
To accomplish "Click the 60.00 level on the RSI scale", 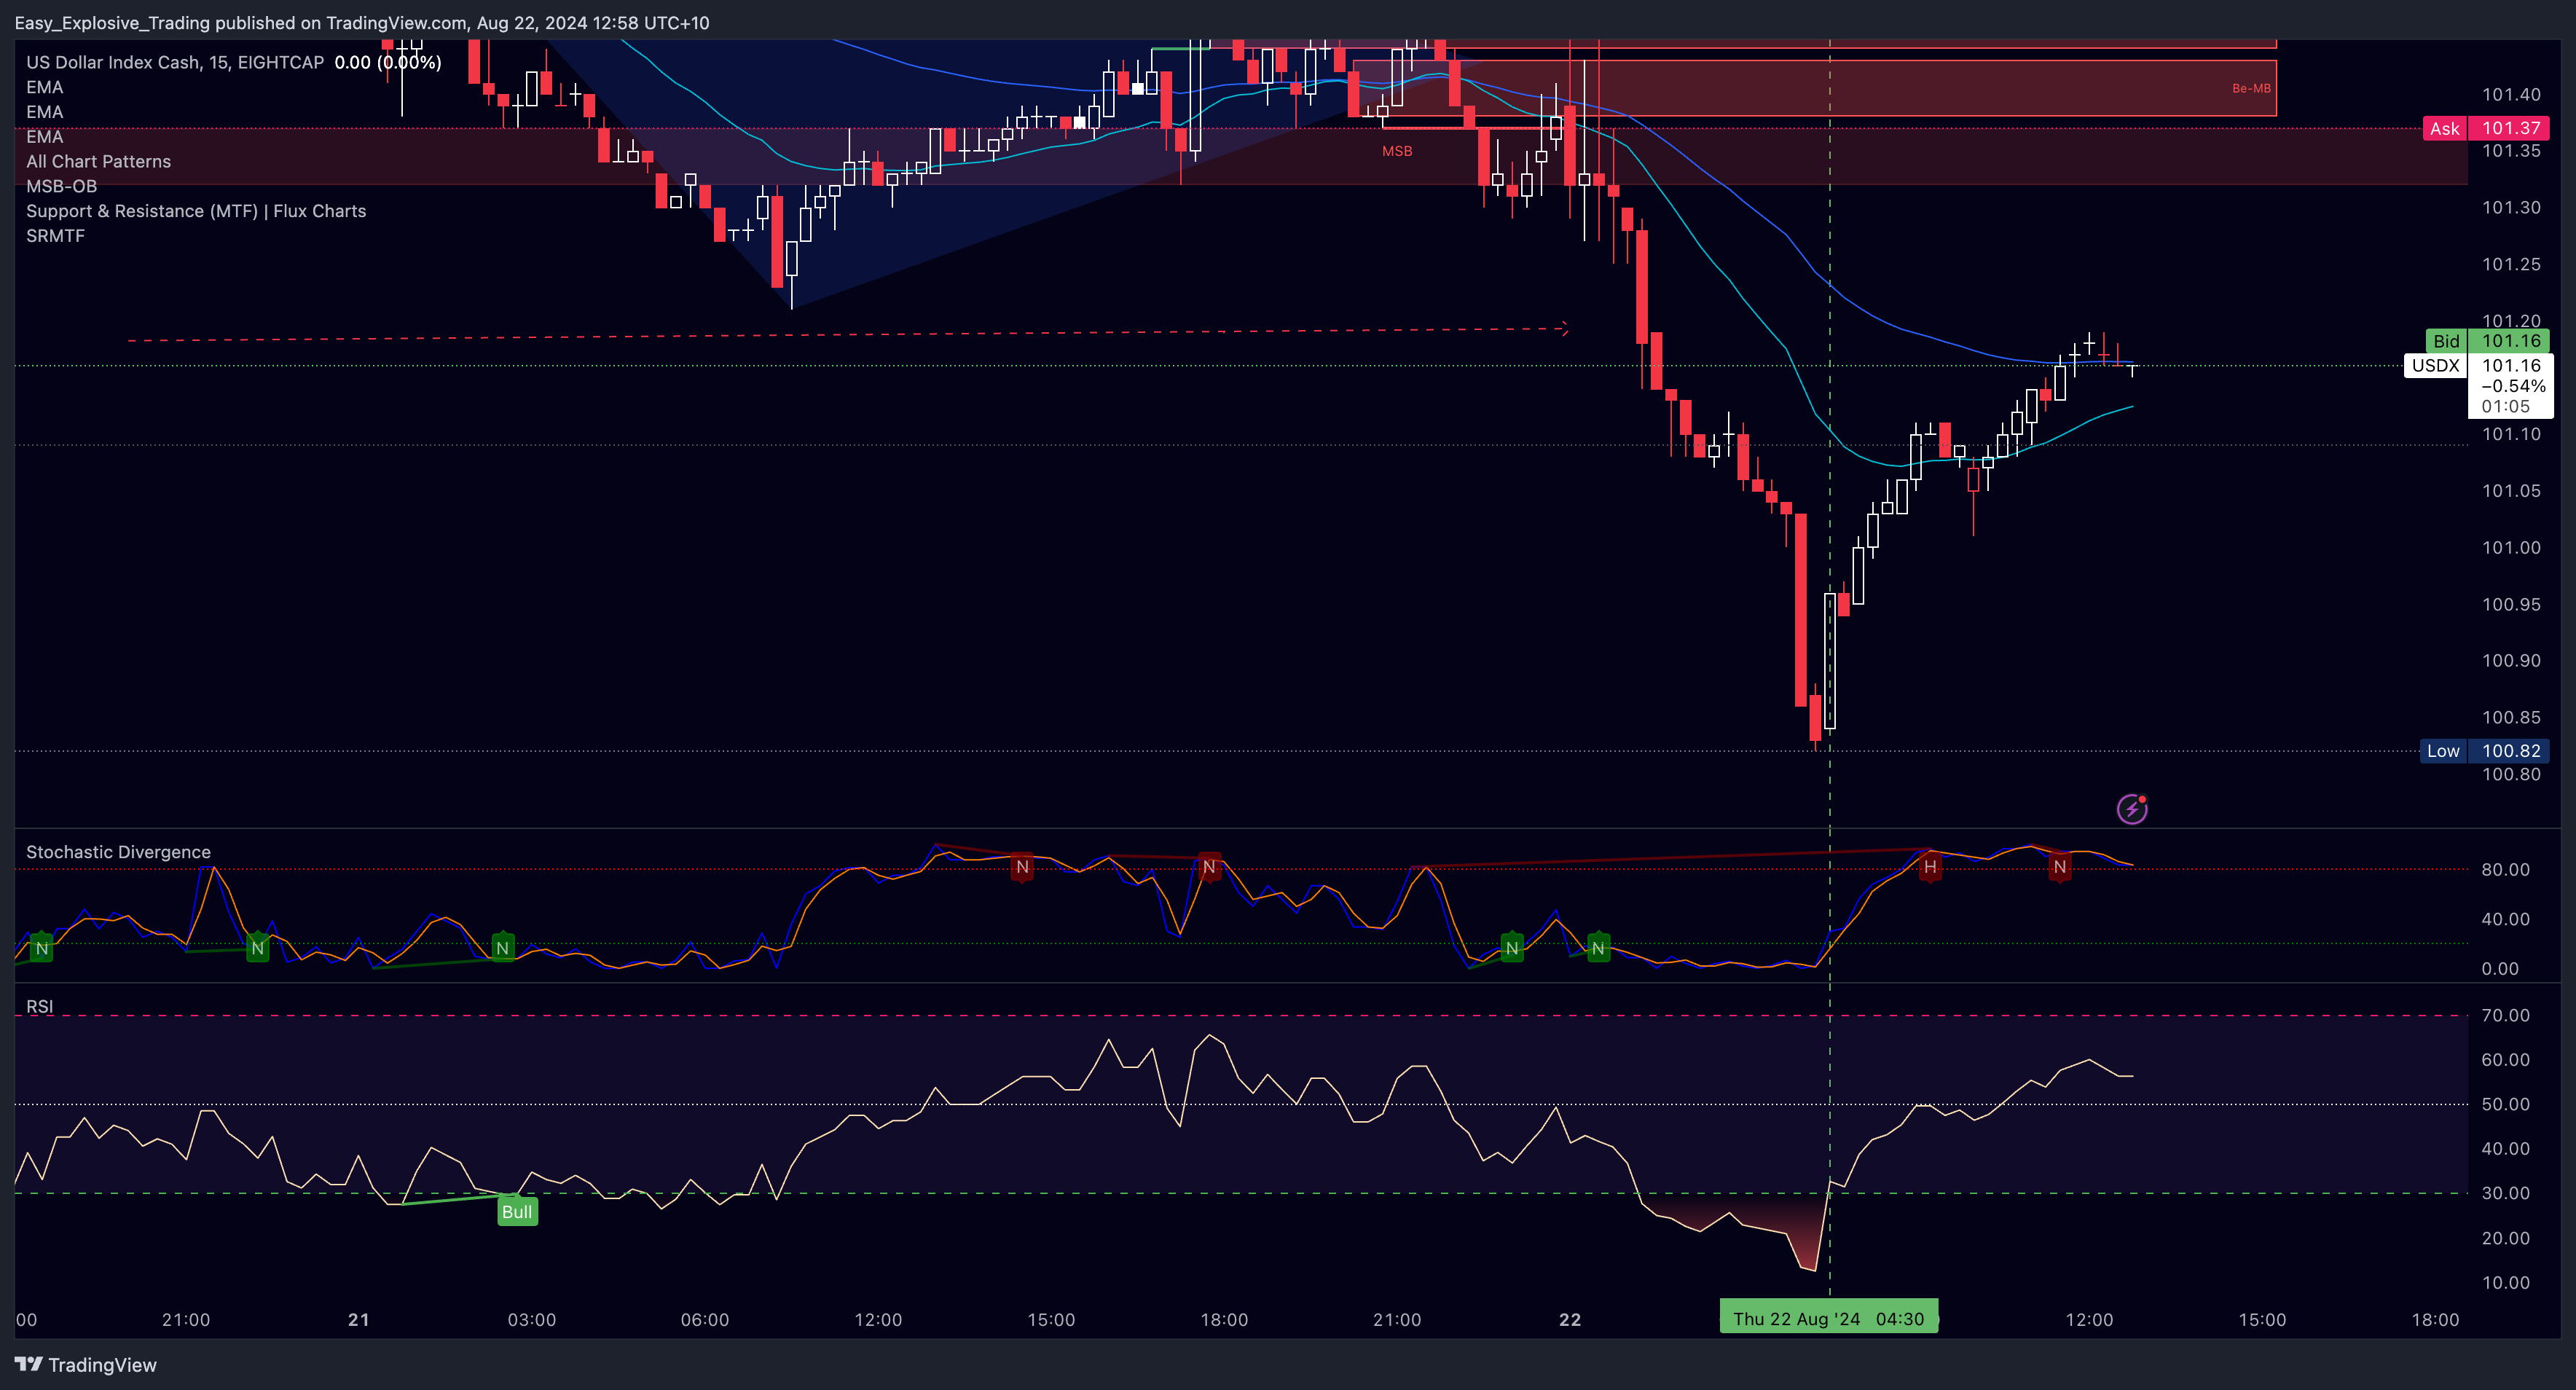I will (x=2505, y=1060).
